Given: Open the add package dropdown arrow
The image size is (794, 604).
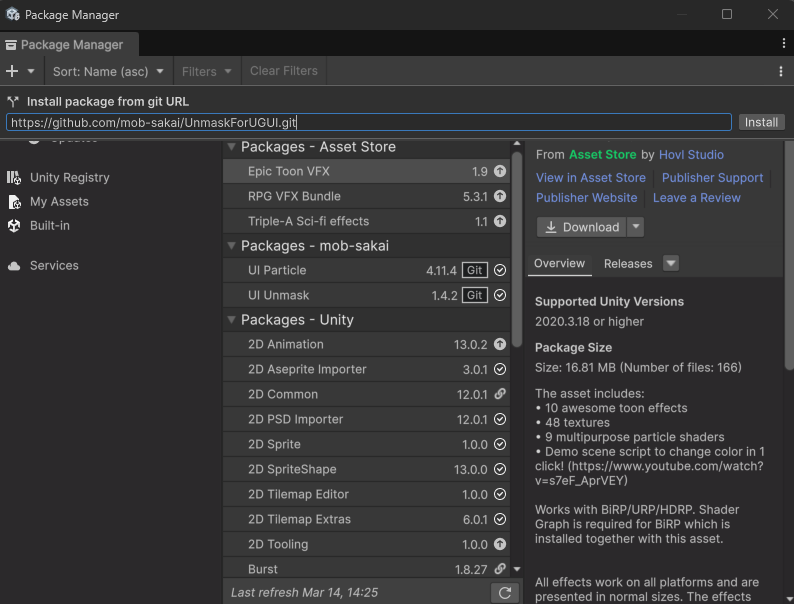Looking at the screenshot, I should click(31, 71).
